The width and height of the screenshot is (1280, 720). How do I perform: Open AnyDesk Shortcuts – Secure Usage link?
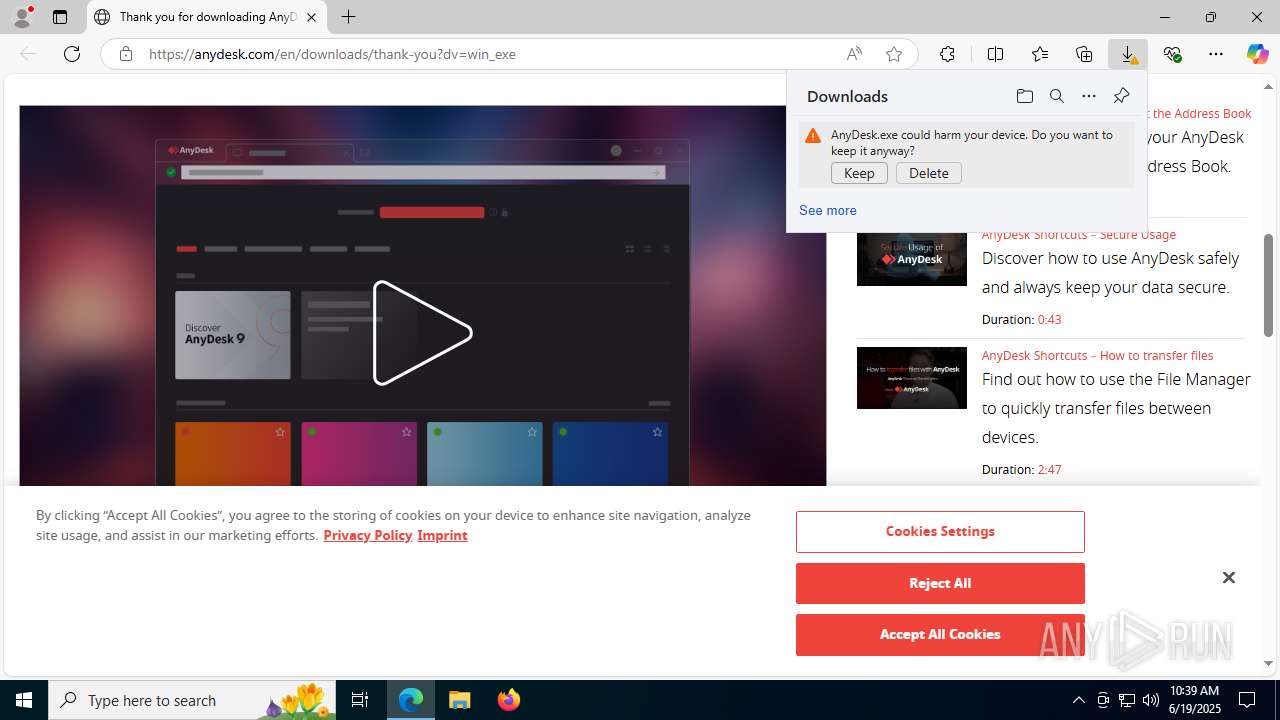[x=1079, y=234]
